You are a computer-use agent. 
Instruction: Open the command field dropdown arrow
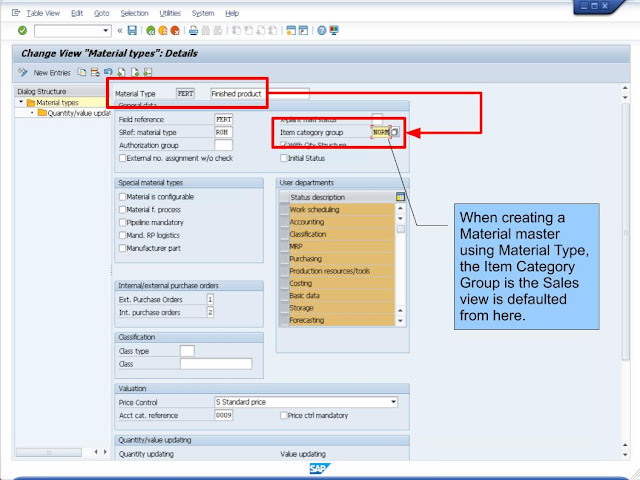[x=106, y=31]
